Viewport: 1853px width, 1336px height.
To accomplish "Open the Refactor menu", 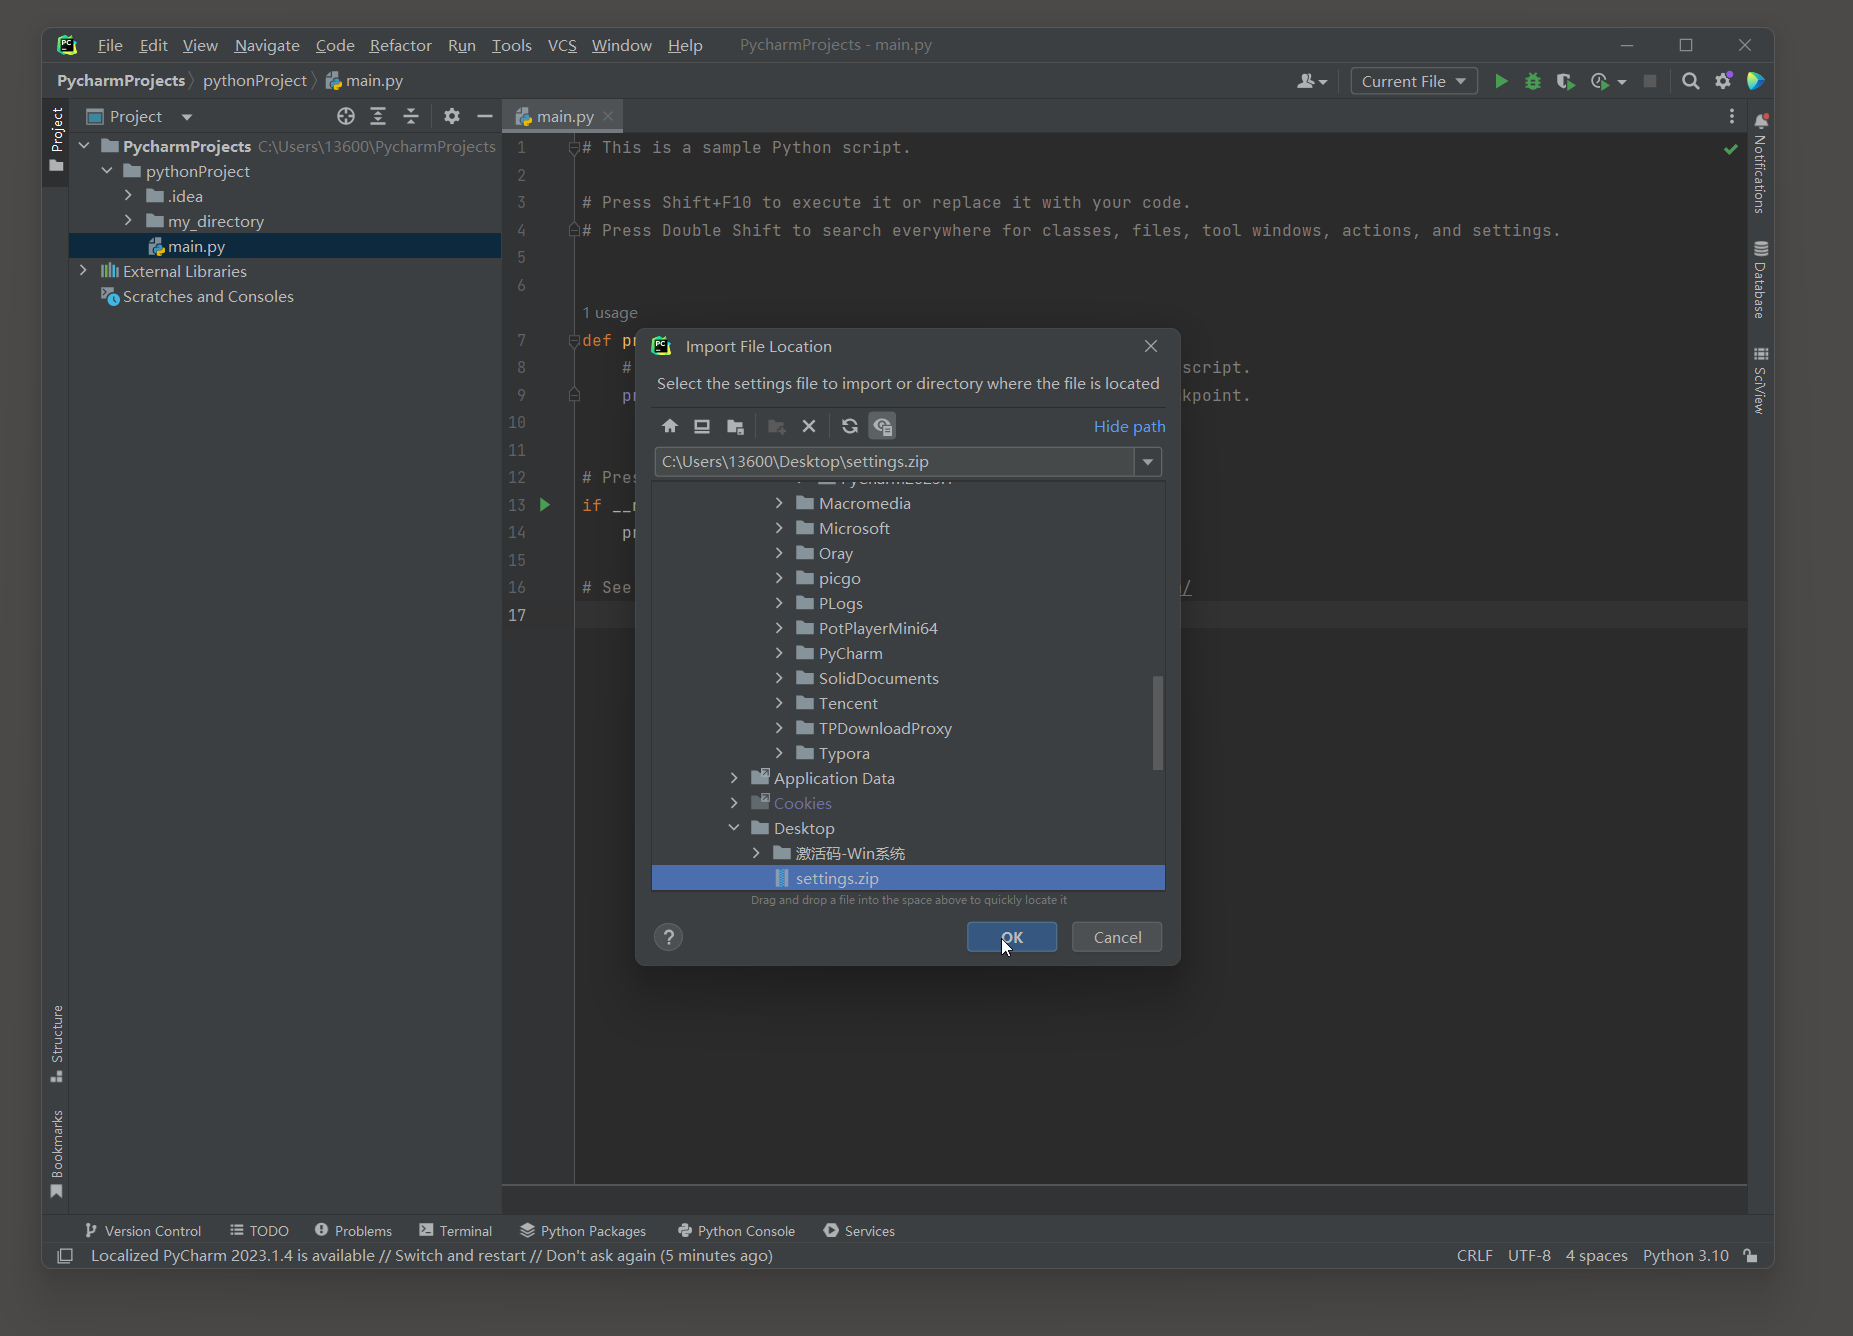I will click(400, 45).
